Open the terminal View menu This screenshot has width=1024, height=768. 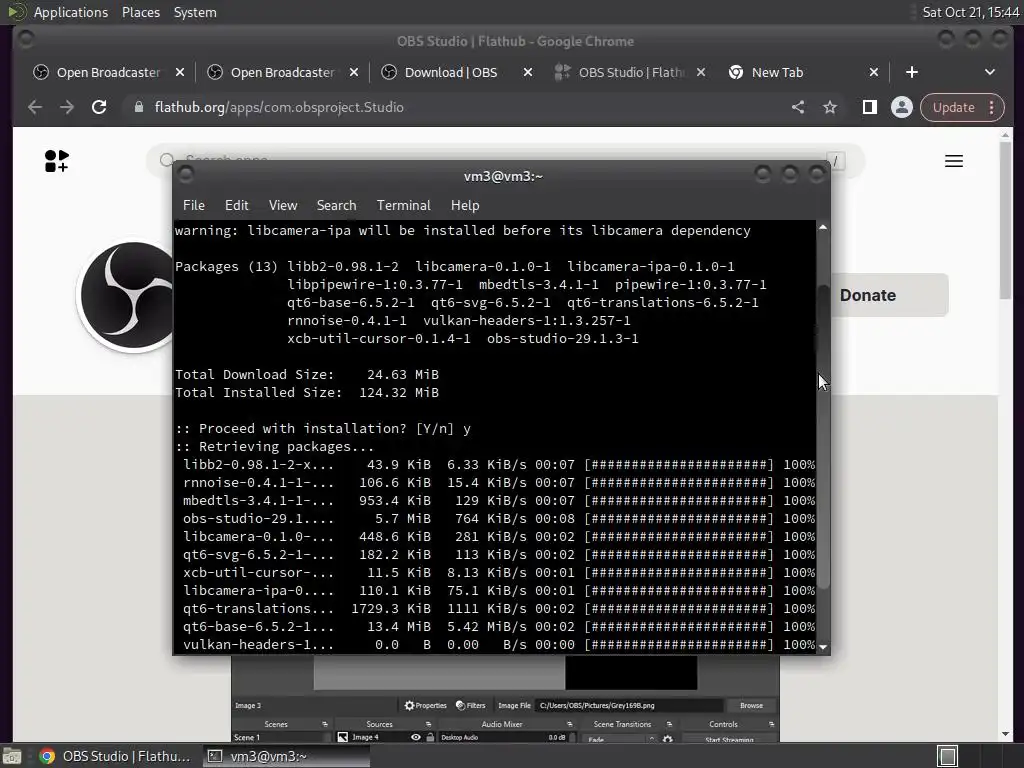283,205
